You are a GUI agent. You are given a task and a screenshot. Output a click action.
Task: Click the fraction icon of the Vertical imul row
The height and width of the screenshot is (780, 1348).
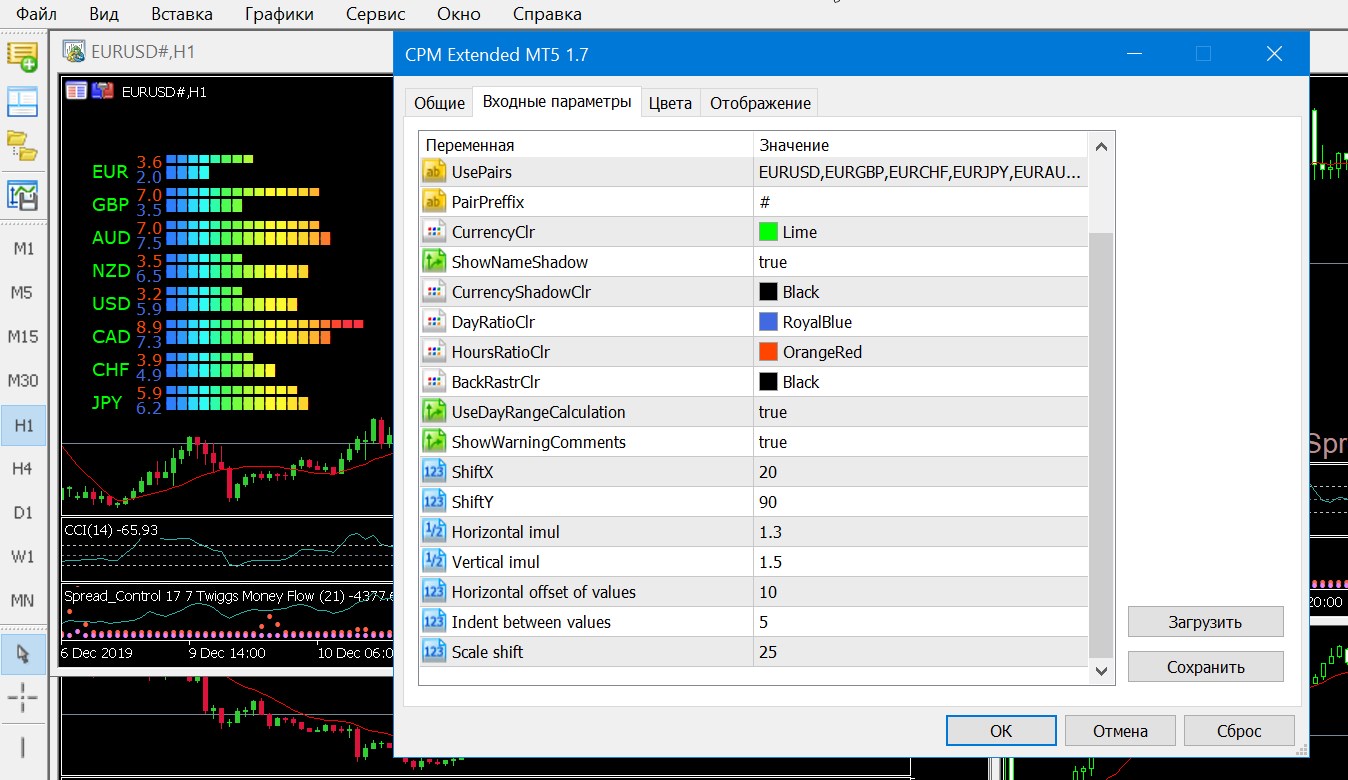pos(434,562)
